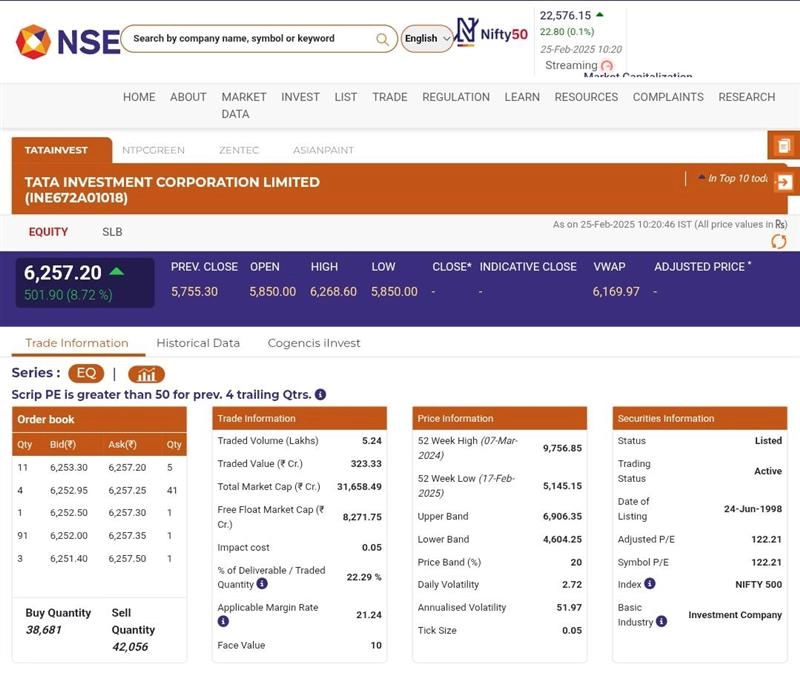Open the chart icon beside Series EQ
This screenshot has width=800, height=681.
146,374
